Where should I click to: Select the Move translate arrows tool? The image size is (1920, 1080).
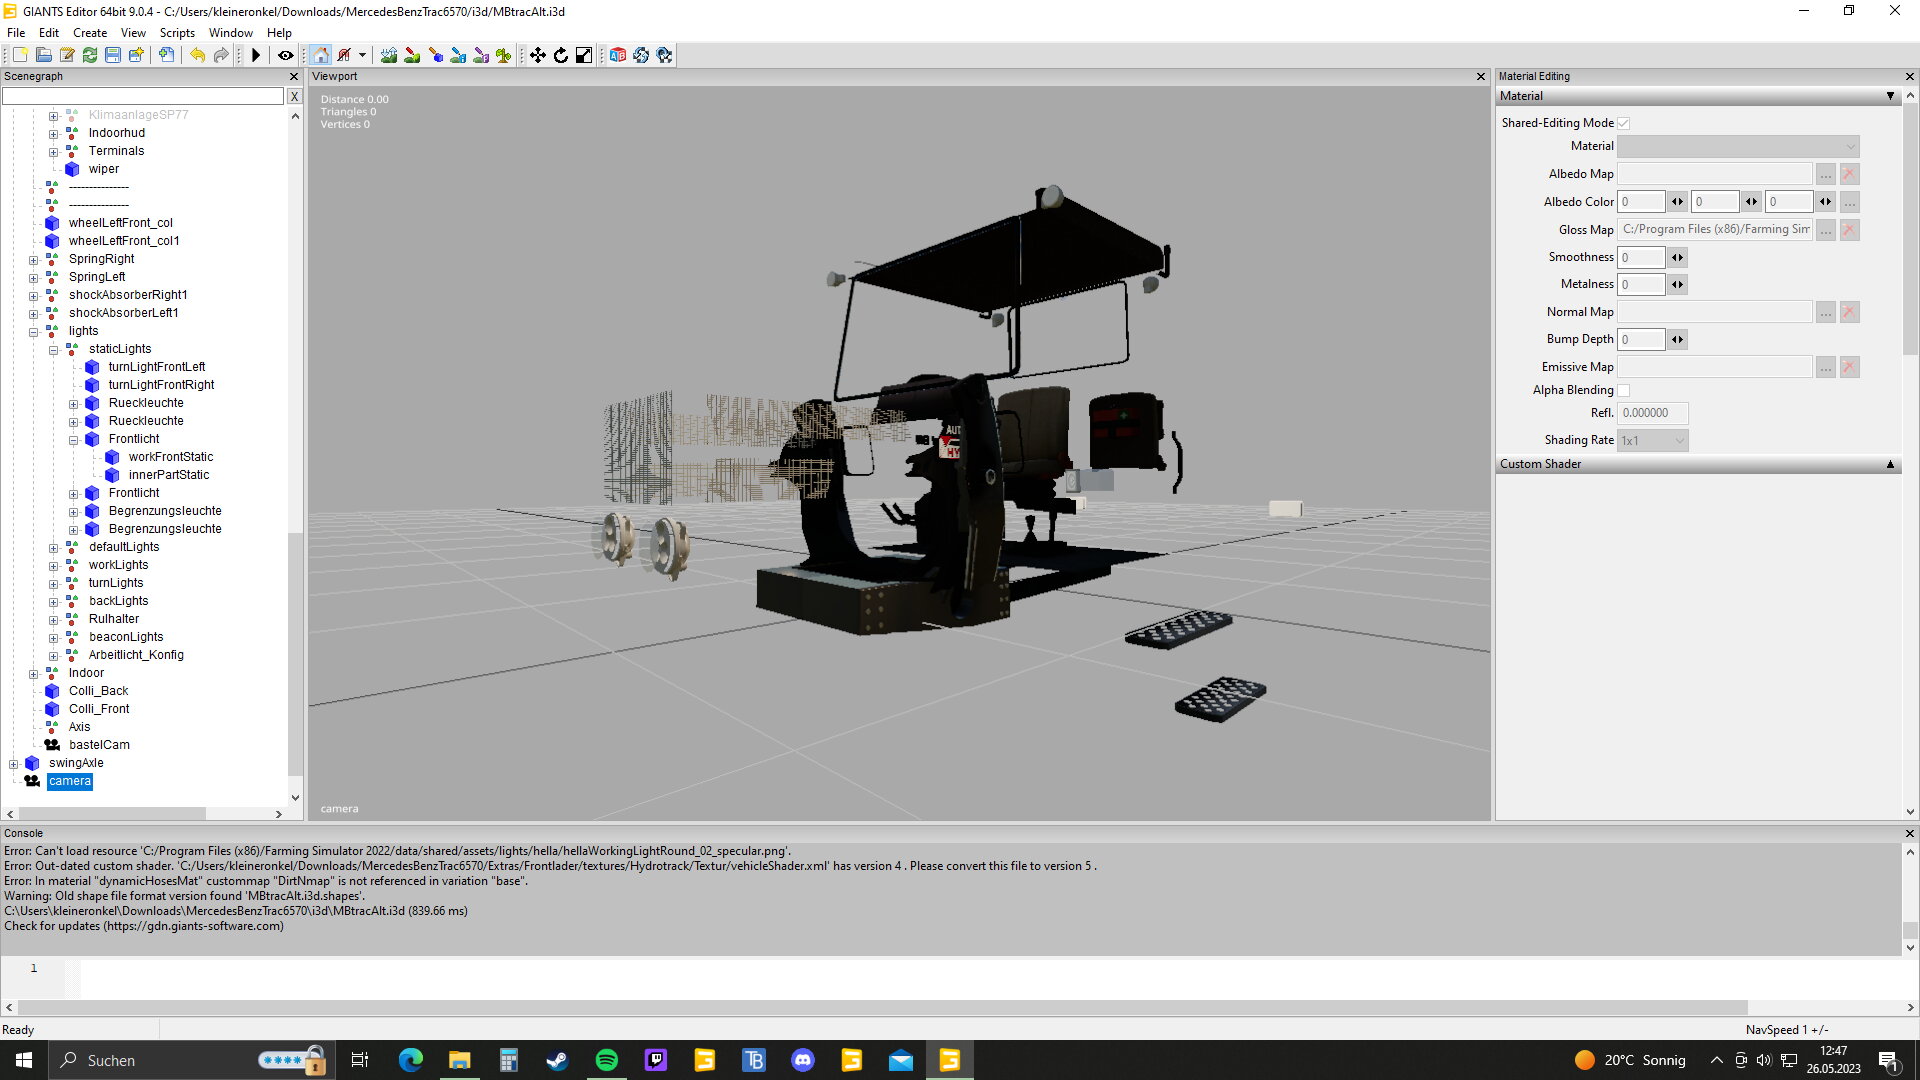click(538, 55)
